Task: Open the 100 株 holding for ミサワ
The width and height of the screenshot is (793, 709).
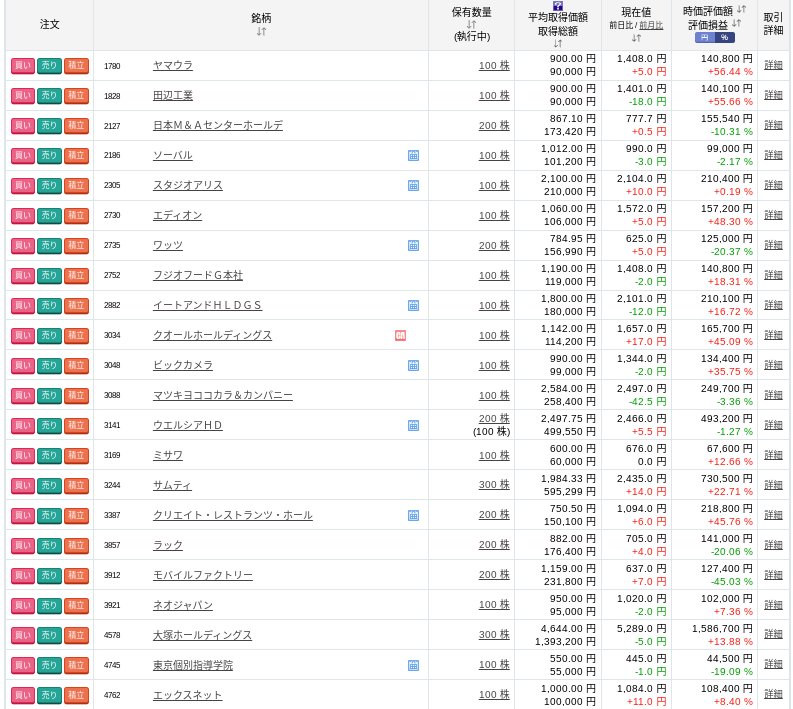Action: (494, 455)
